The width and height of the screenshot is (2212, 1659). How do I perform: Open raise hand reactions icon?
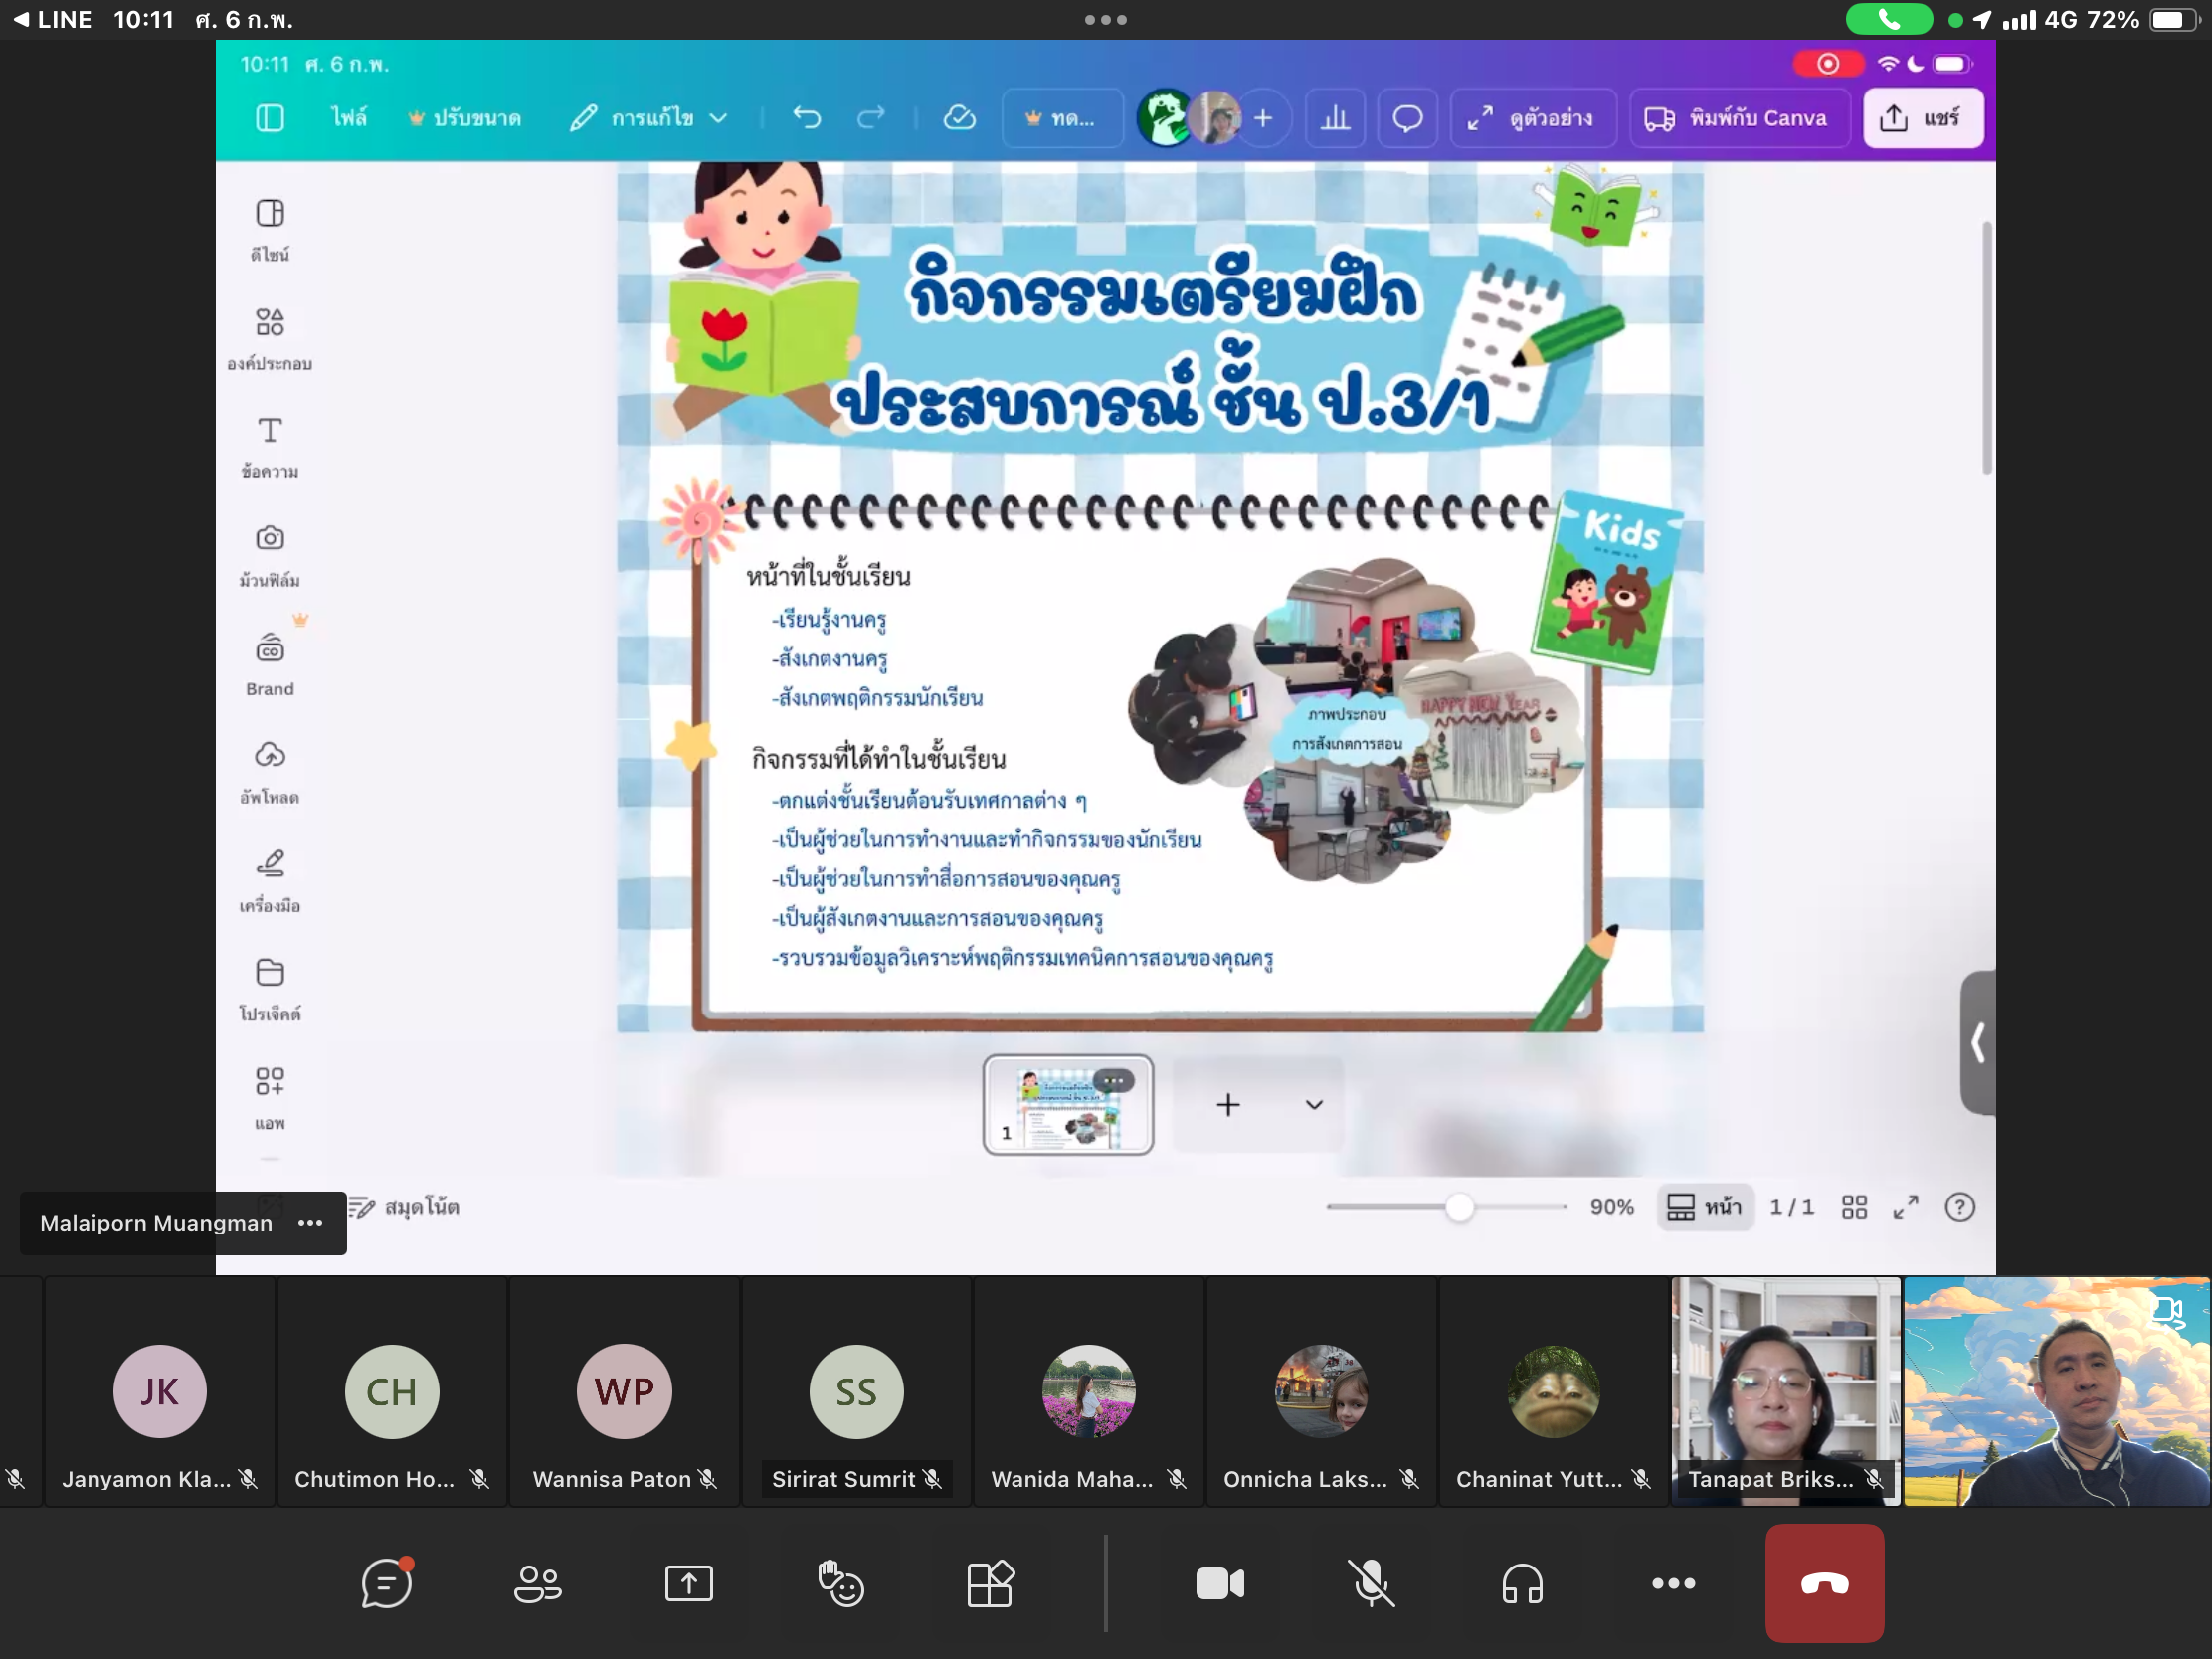840,1583
